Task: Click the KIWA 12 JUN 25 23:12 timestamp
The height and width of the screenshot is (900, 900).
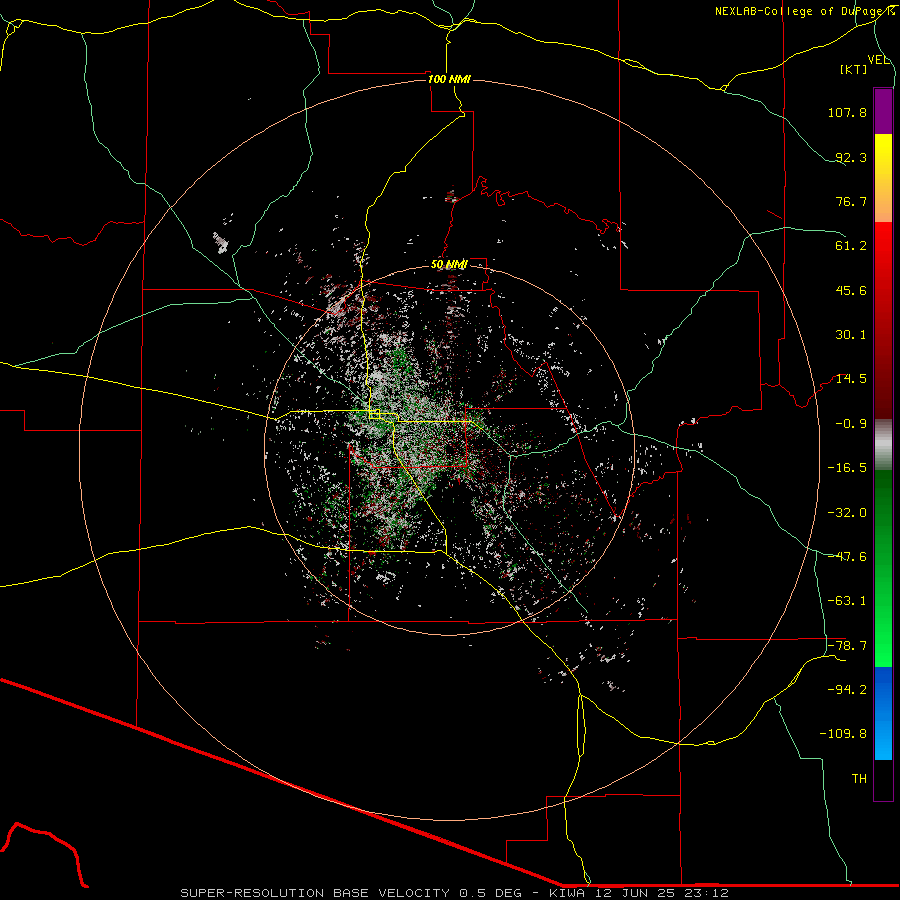Action: pos(639,893)
